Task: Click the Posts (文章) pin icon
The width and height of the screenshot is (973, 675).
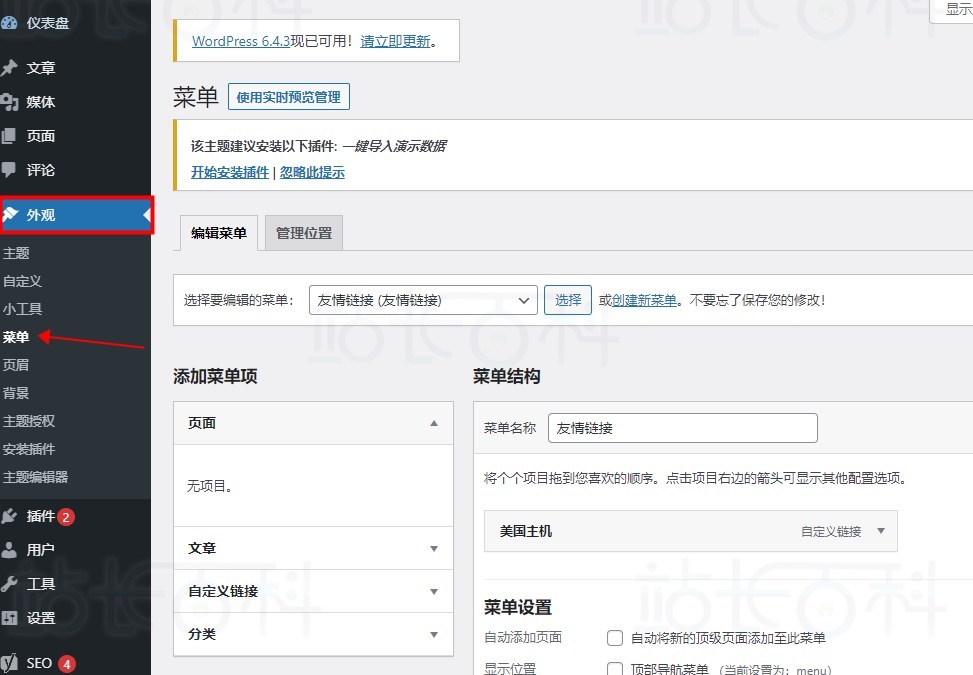Action: coord(9,68)
